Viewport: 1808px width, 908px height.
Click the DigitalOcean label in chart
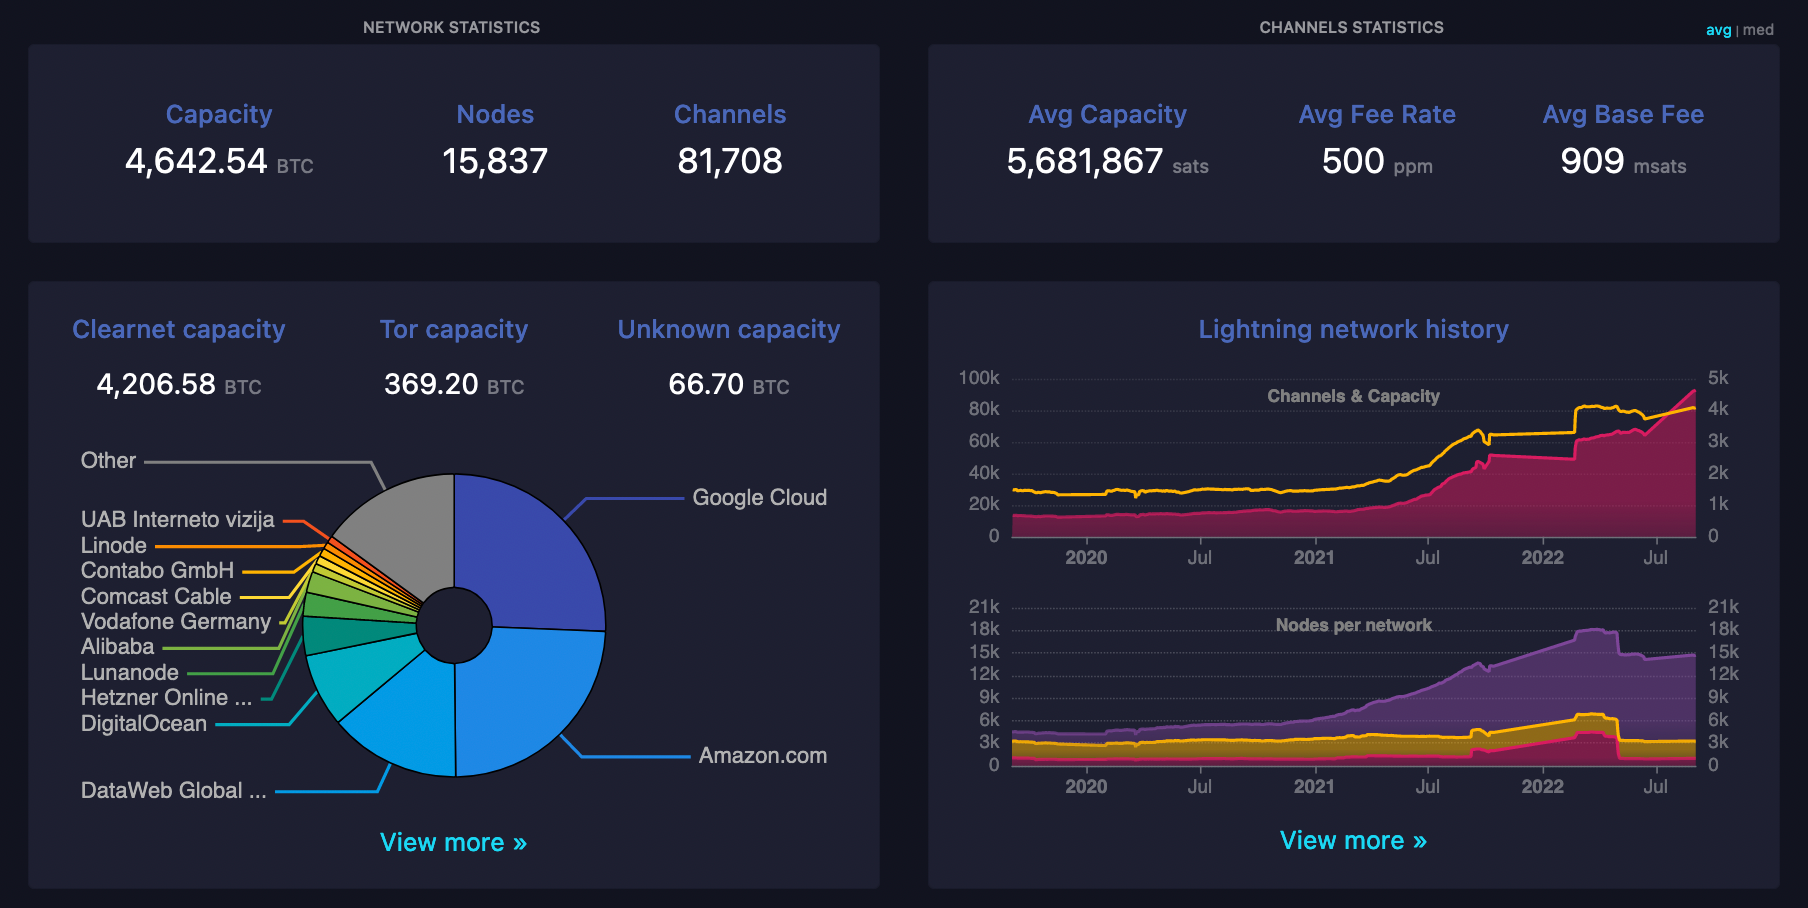(x=144, y=723)
